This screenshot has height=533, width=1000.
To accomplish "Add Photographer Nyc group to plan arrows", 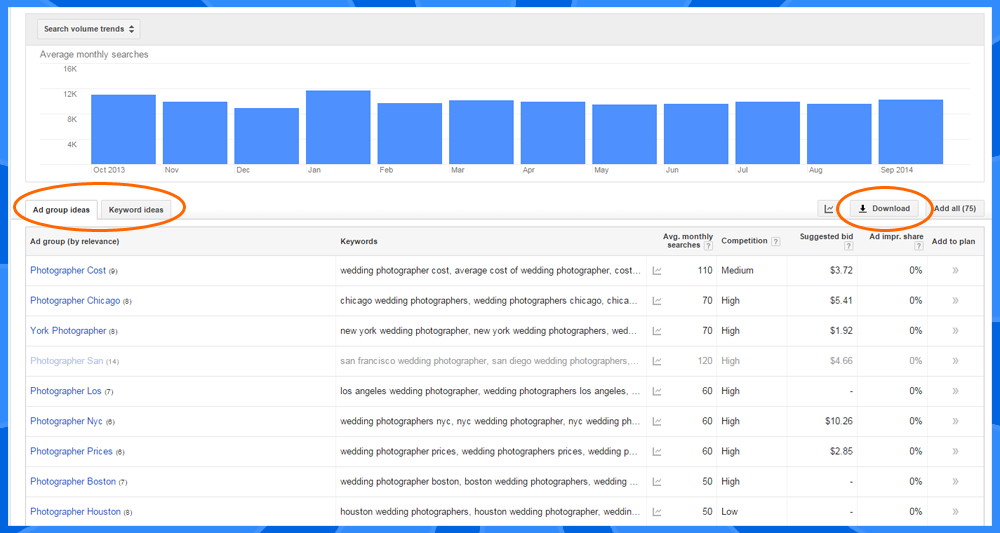I will tap(954, 421).
